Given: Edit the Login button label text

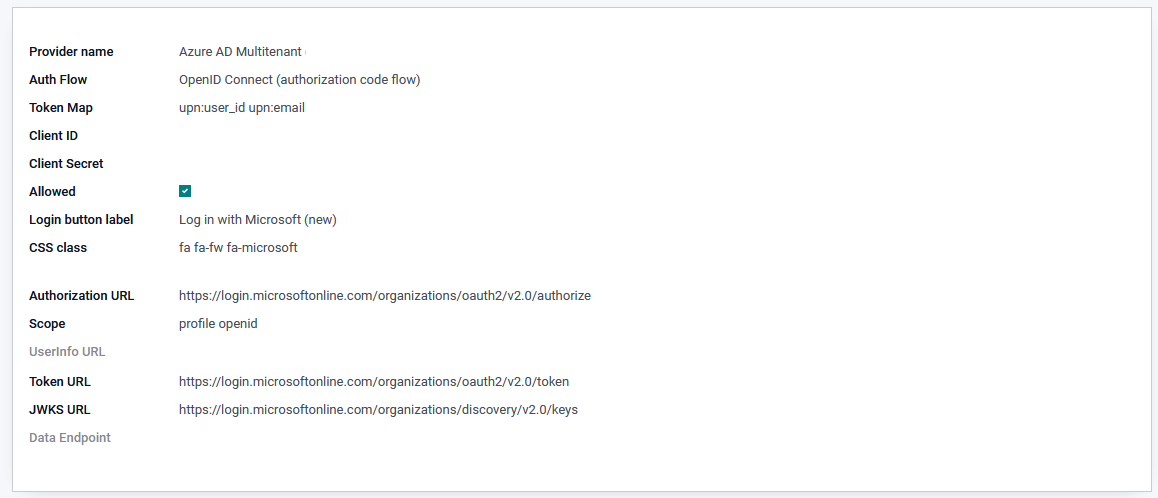Looking at the screenshot, I should pos(264,219).
